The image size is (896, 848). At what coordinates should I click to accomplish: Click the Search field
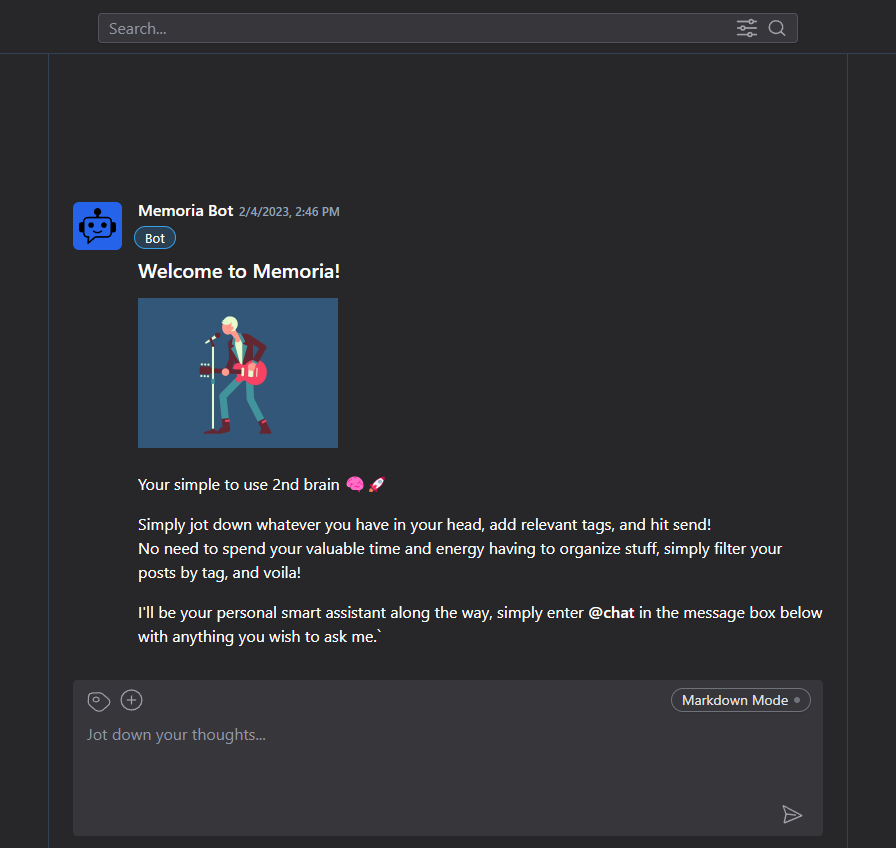click(x=417, y=28)
